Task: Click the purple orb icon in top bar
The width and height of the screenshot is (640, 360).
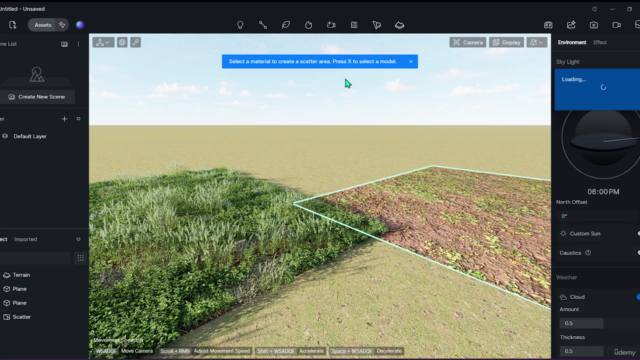Action: pyautogui.click(x=80, y=25)
